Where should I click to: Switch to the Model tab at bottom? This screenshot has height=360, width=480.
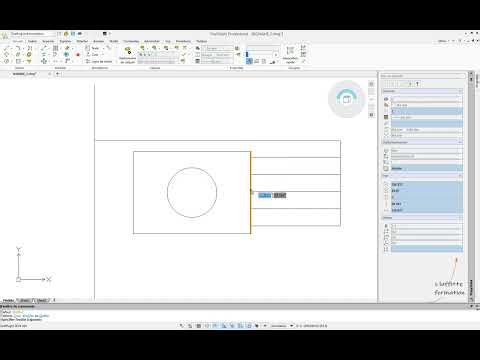click(8, 300)
